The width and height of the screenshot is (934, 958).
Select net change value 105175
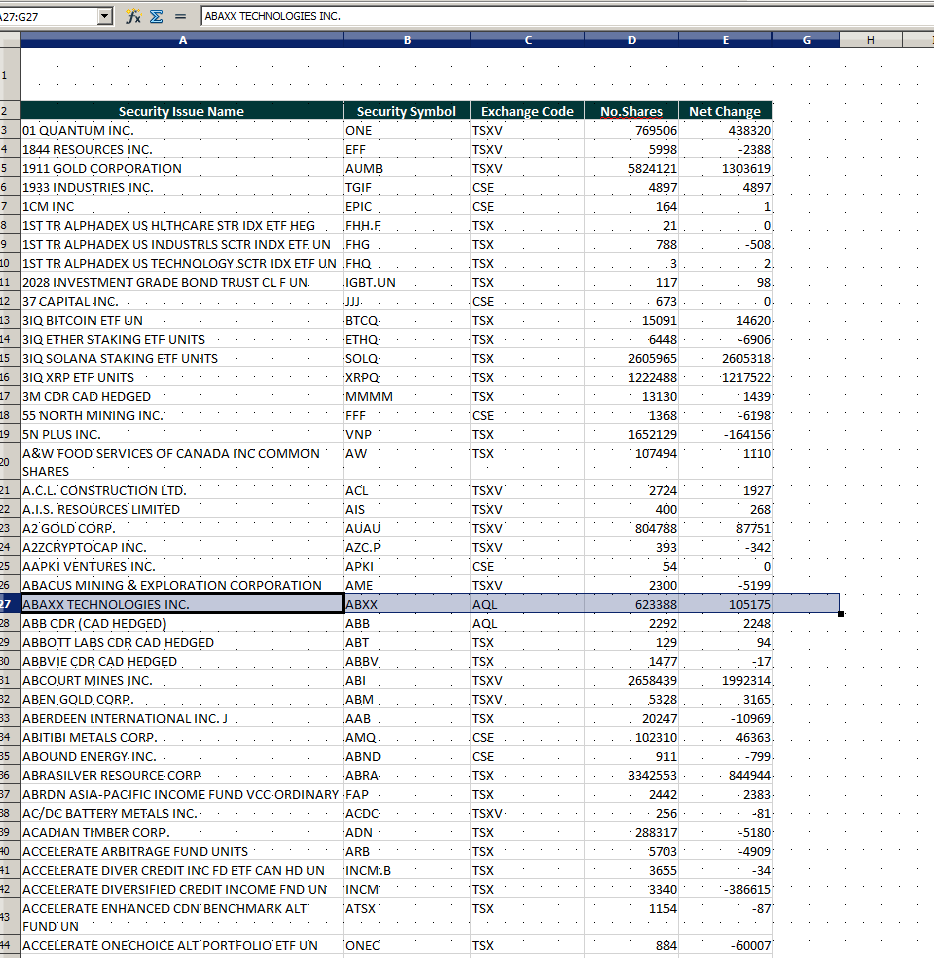coord(726,604)
